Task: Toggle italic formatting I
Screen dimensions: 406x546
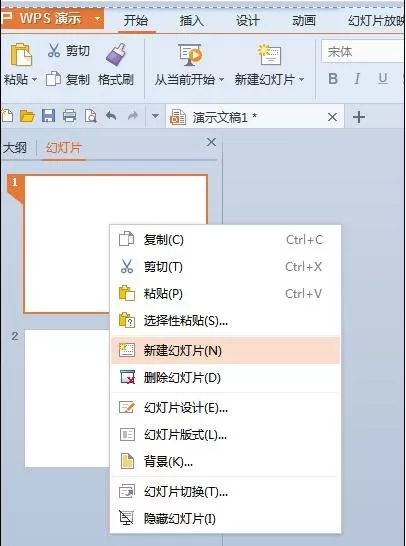Action: 357,79
